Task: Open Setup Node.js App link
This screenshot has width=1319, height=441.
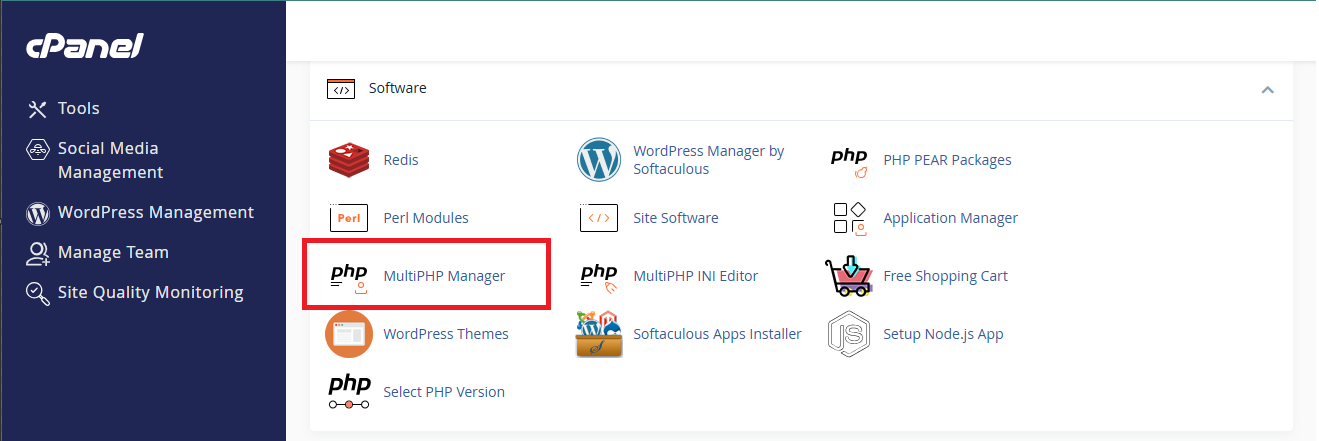Action: [944, 334]
